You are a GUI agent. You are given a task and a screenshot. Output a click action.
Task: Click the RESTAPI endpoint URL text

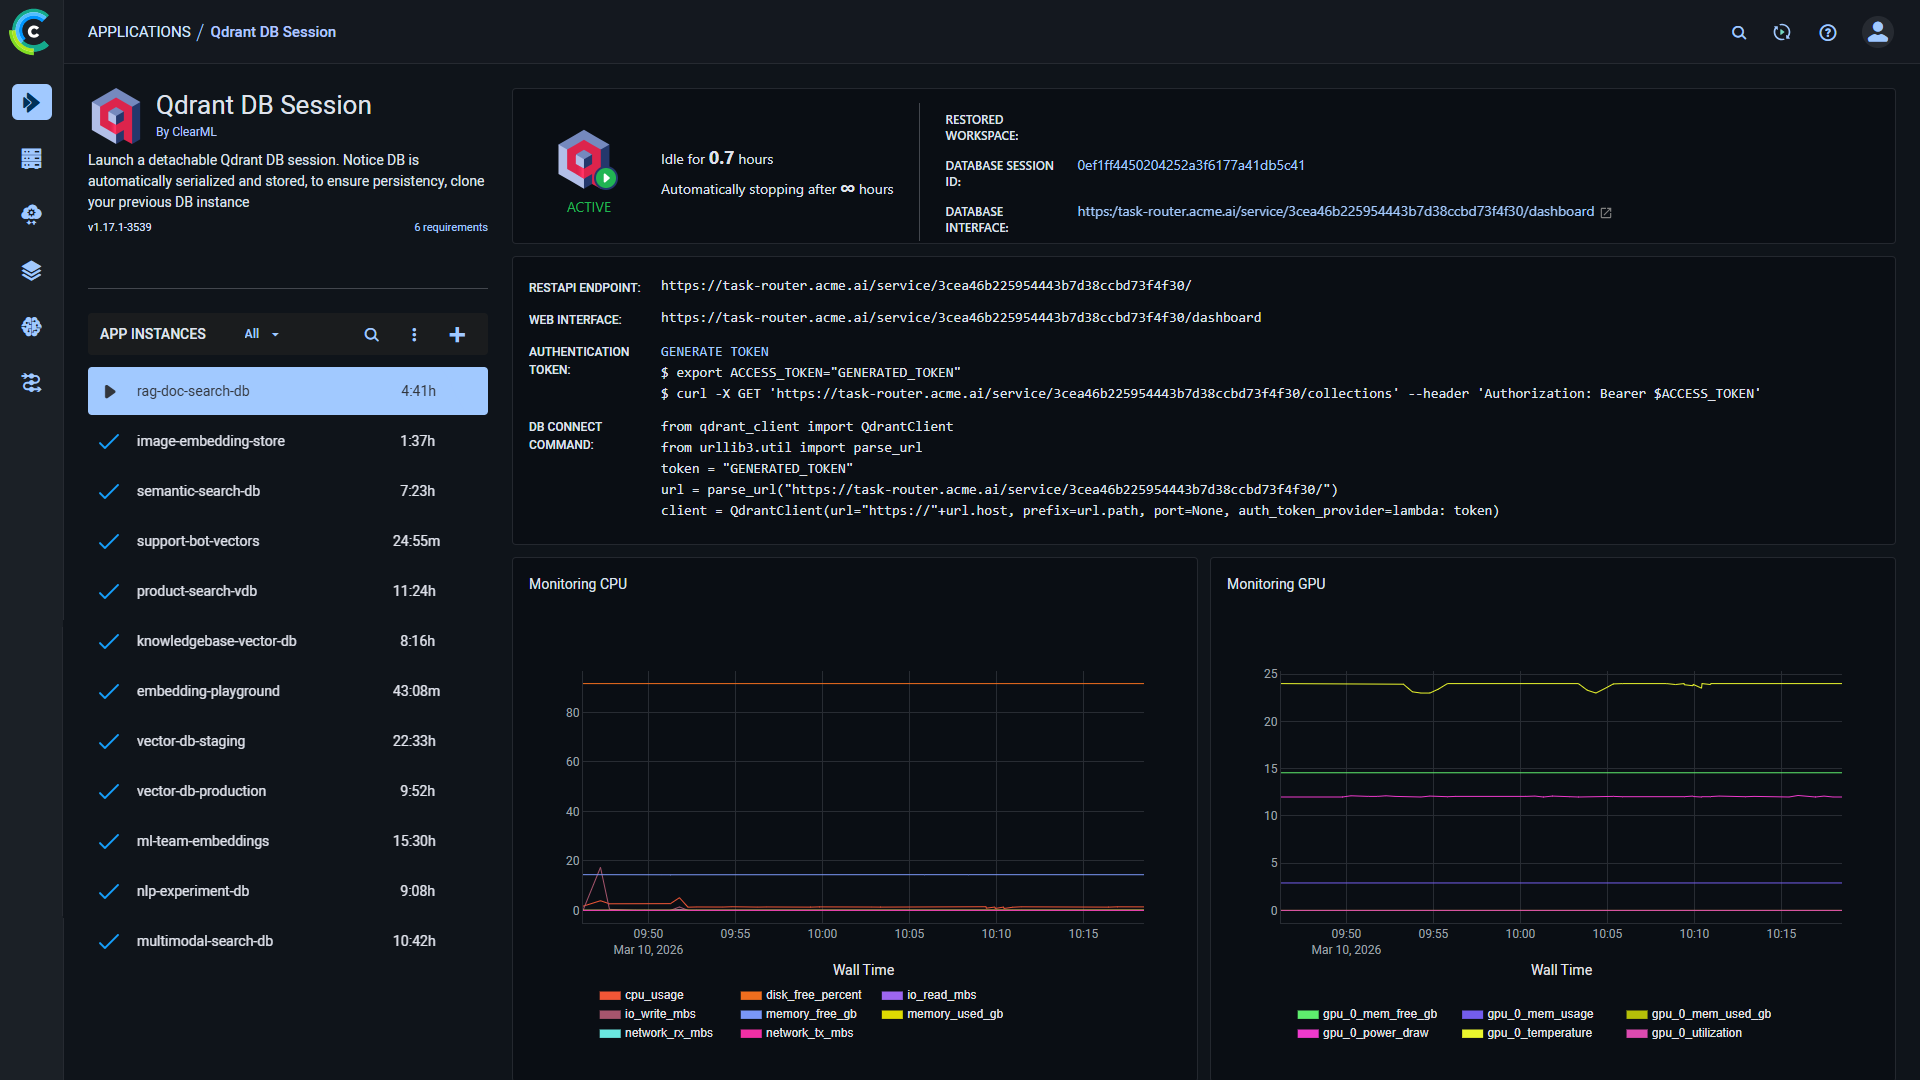(x=926, y=286)
